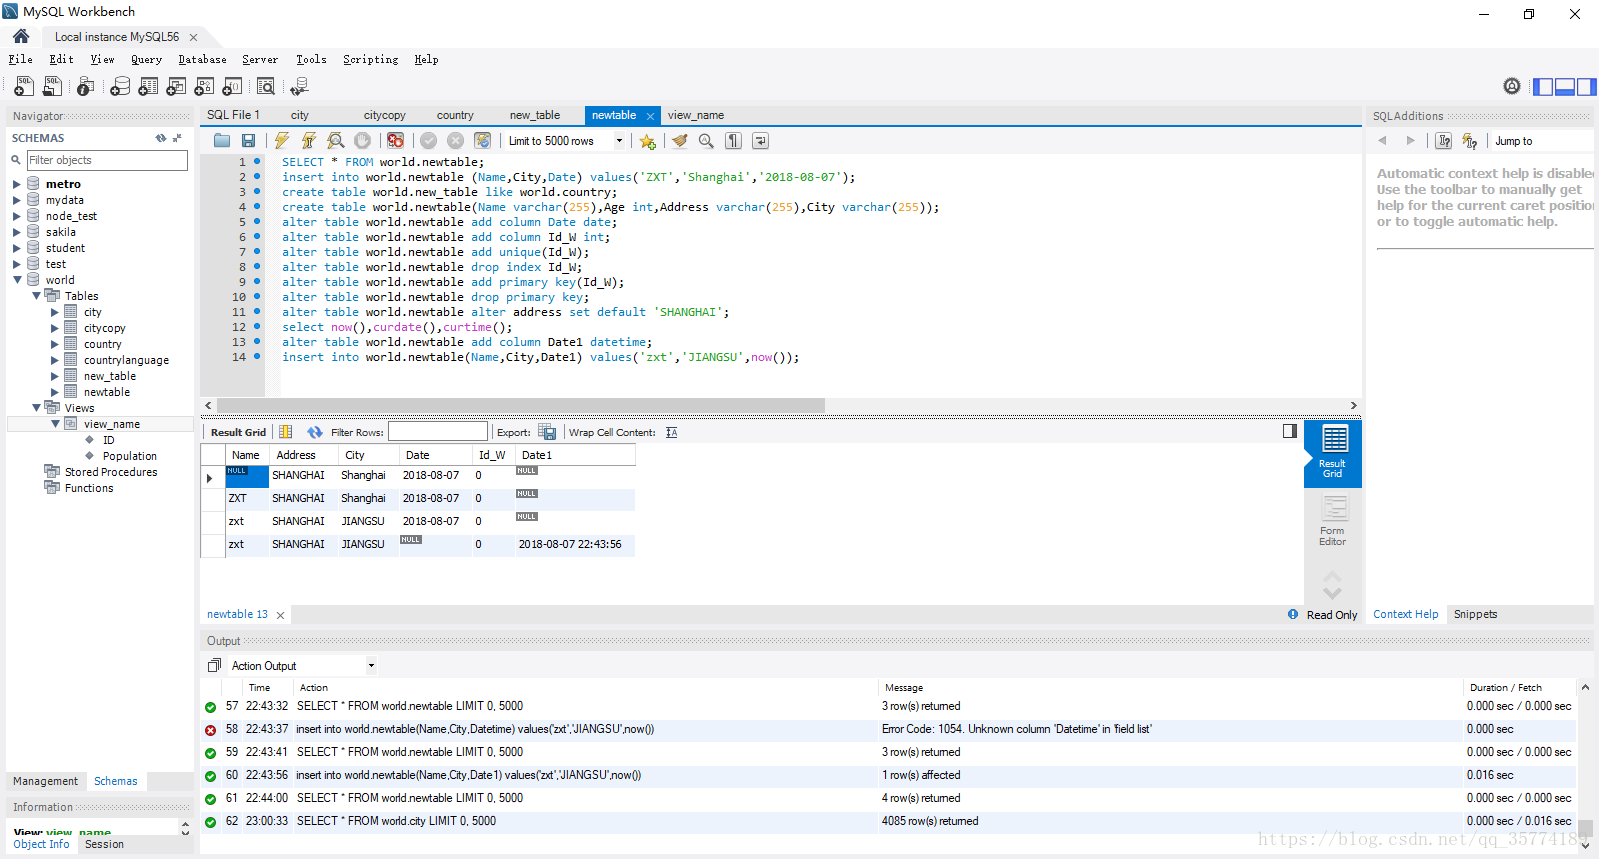Viewport: 1599px width, 859px height.
Task: Execute the query lightning bolt icon
Action: tap(282, 141)
